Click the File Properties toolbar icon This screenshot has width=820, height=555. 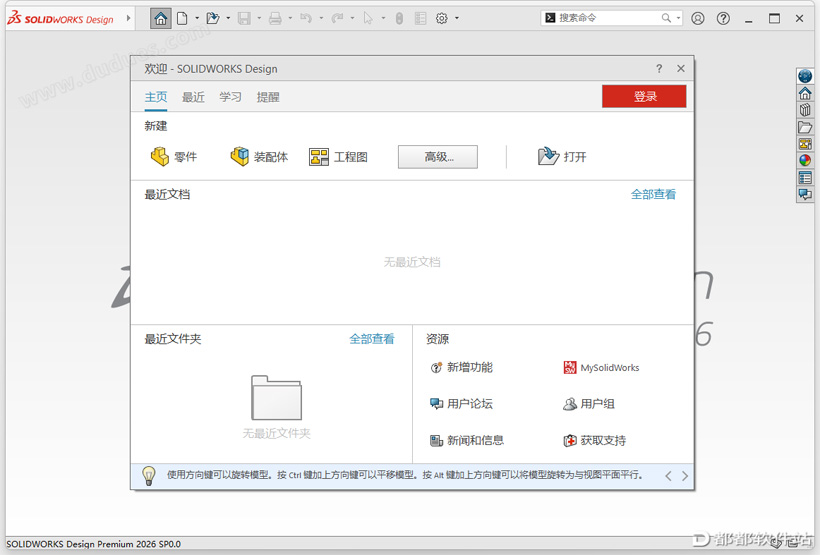click(420, 19)
